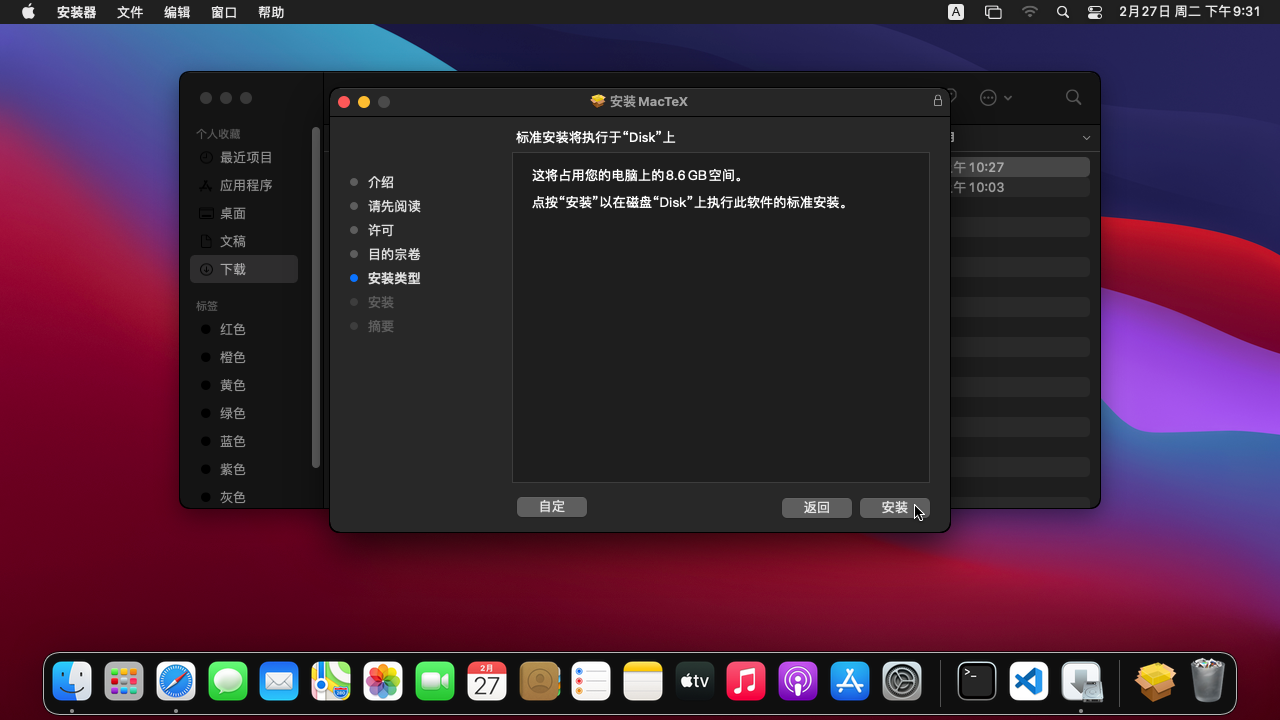Image resolution: width=1280 pixels, height=720 pixels.
Task: Click the input source icon in menu bar
Action: tap(956, 12)
